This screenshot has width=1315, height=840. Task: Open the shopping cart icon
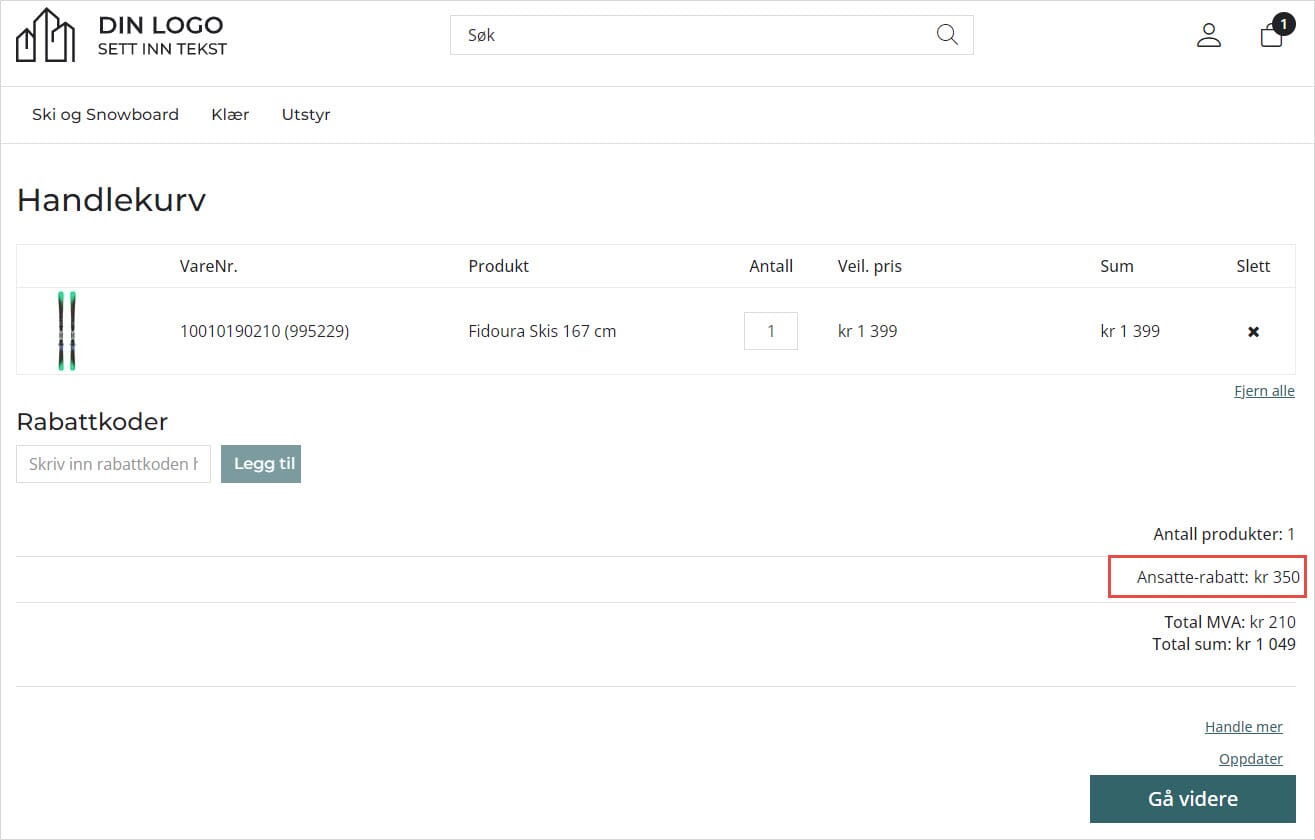pos(1271,35)
